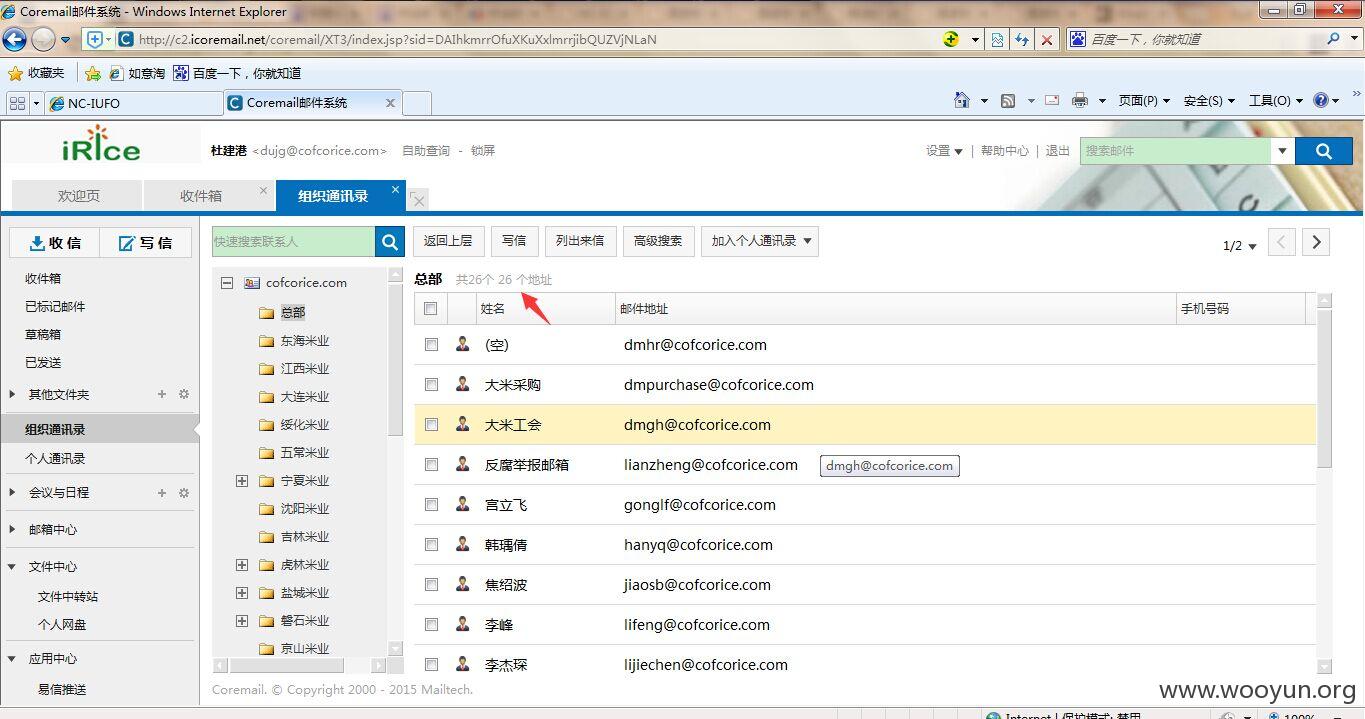
Task: Click the quick contact search magnifier icon
Action: (x=389, y=241)
